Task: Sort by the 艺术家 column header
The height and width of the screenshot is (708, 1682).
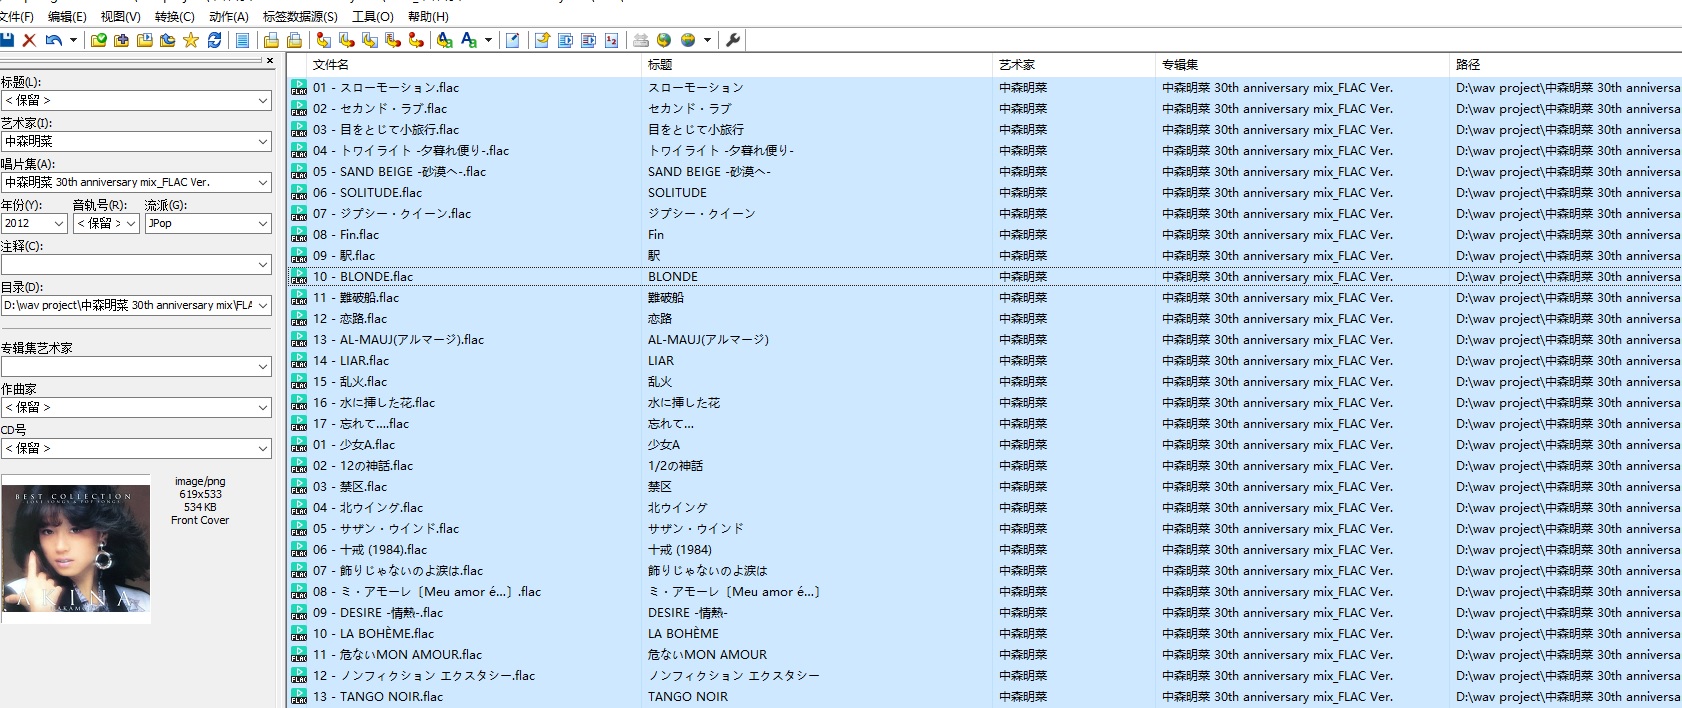Action: [1074, 64]
